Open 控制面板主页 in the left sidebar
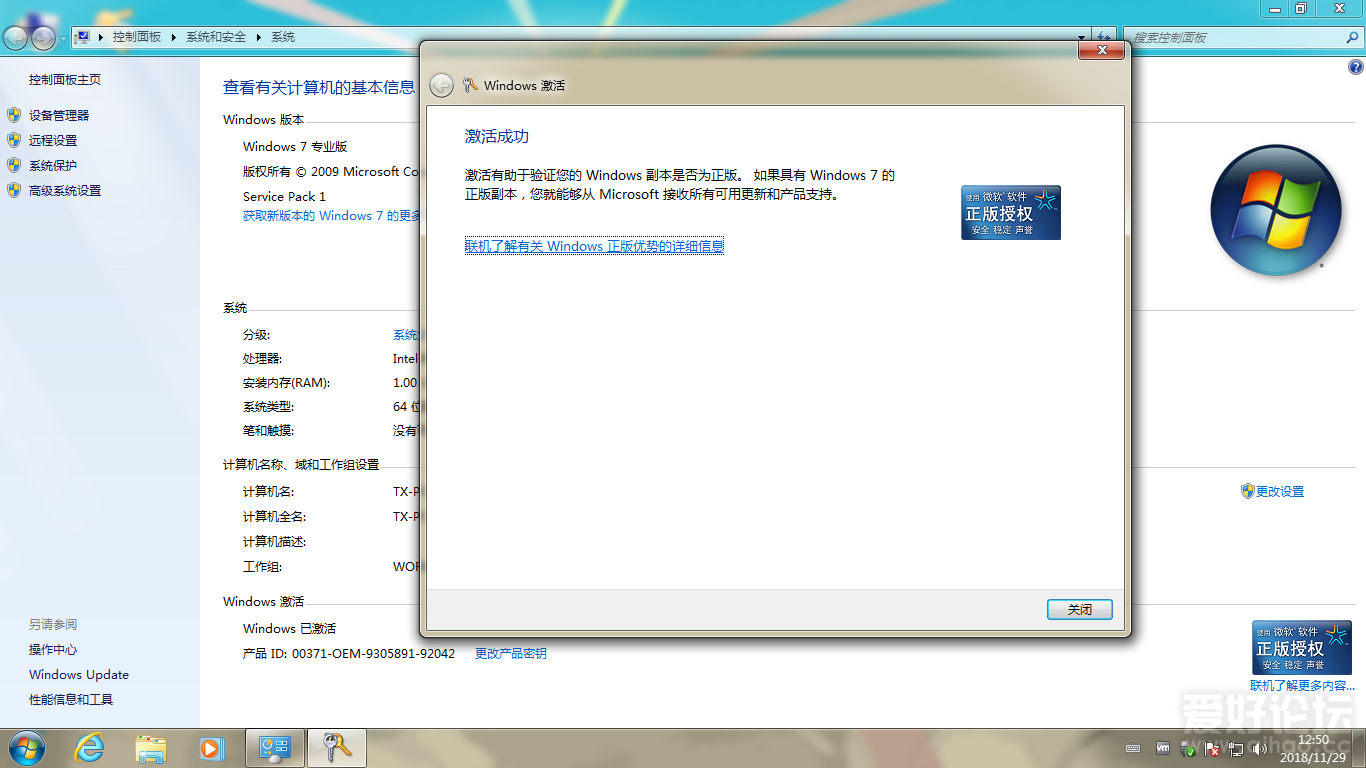1366x768 pixels. tap(65, 79)
